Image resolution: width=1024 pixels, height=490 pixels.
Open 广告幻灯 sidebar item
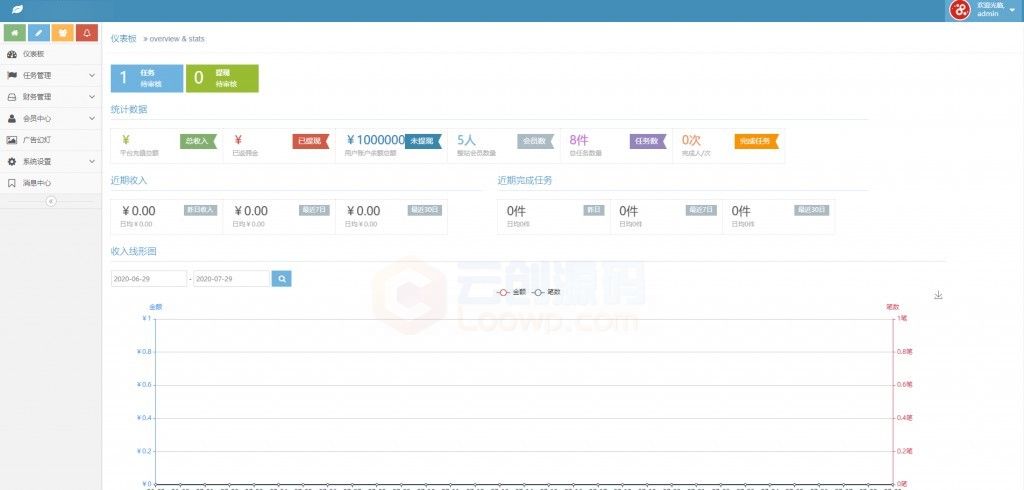tap(51, 140)
